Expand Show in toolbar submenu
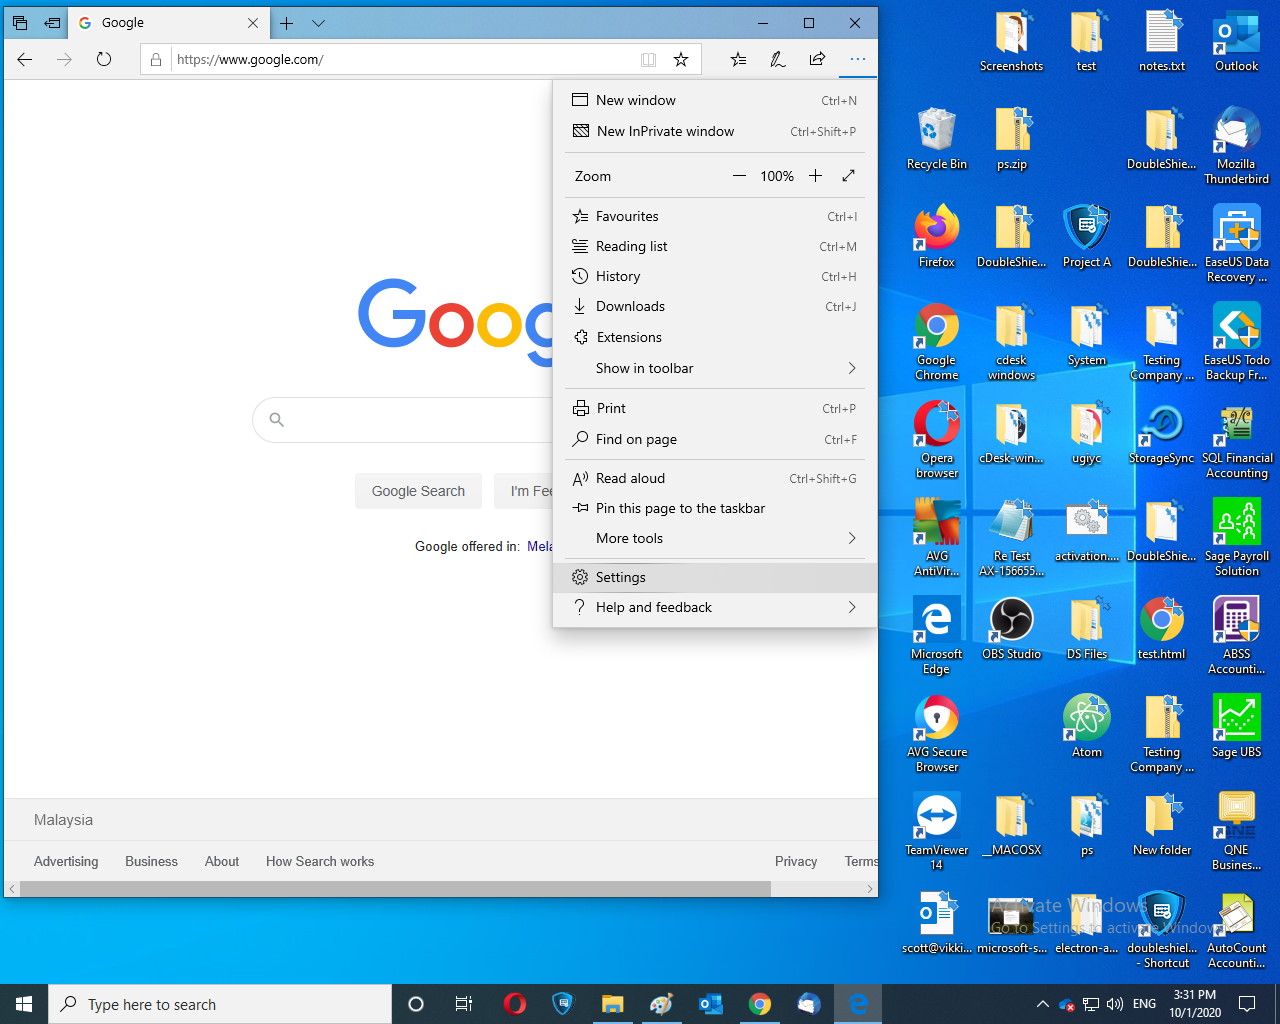This screenshot has height=1024, width=1280. [x=715, y=368]
